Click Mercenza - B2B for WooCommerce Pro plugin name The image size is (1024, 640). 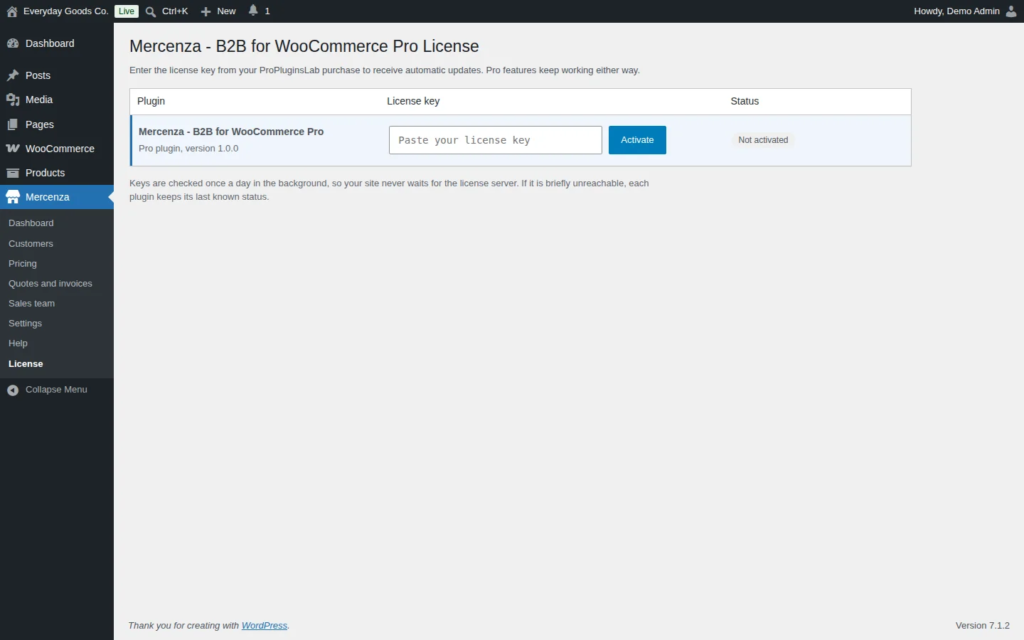click(x=231, y=131)
